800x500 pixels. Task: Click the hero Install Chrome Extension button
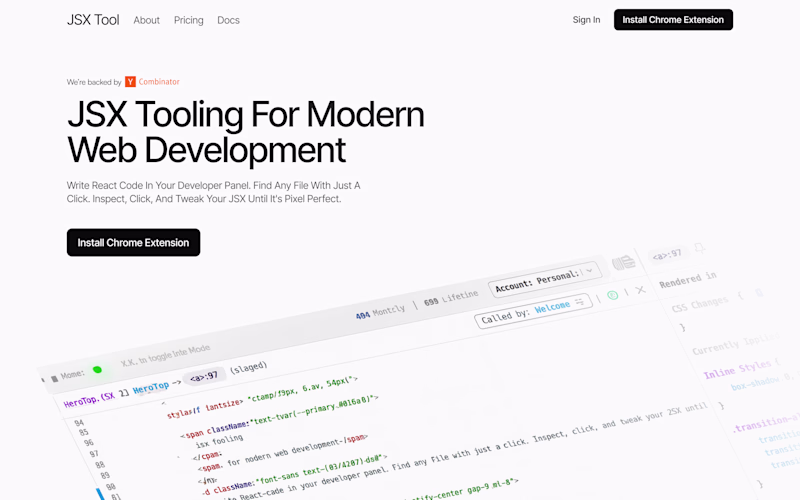click(x=133, y=242)
